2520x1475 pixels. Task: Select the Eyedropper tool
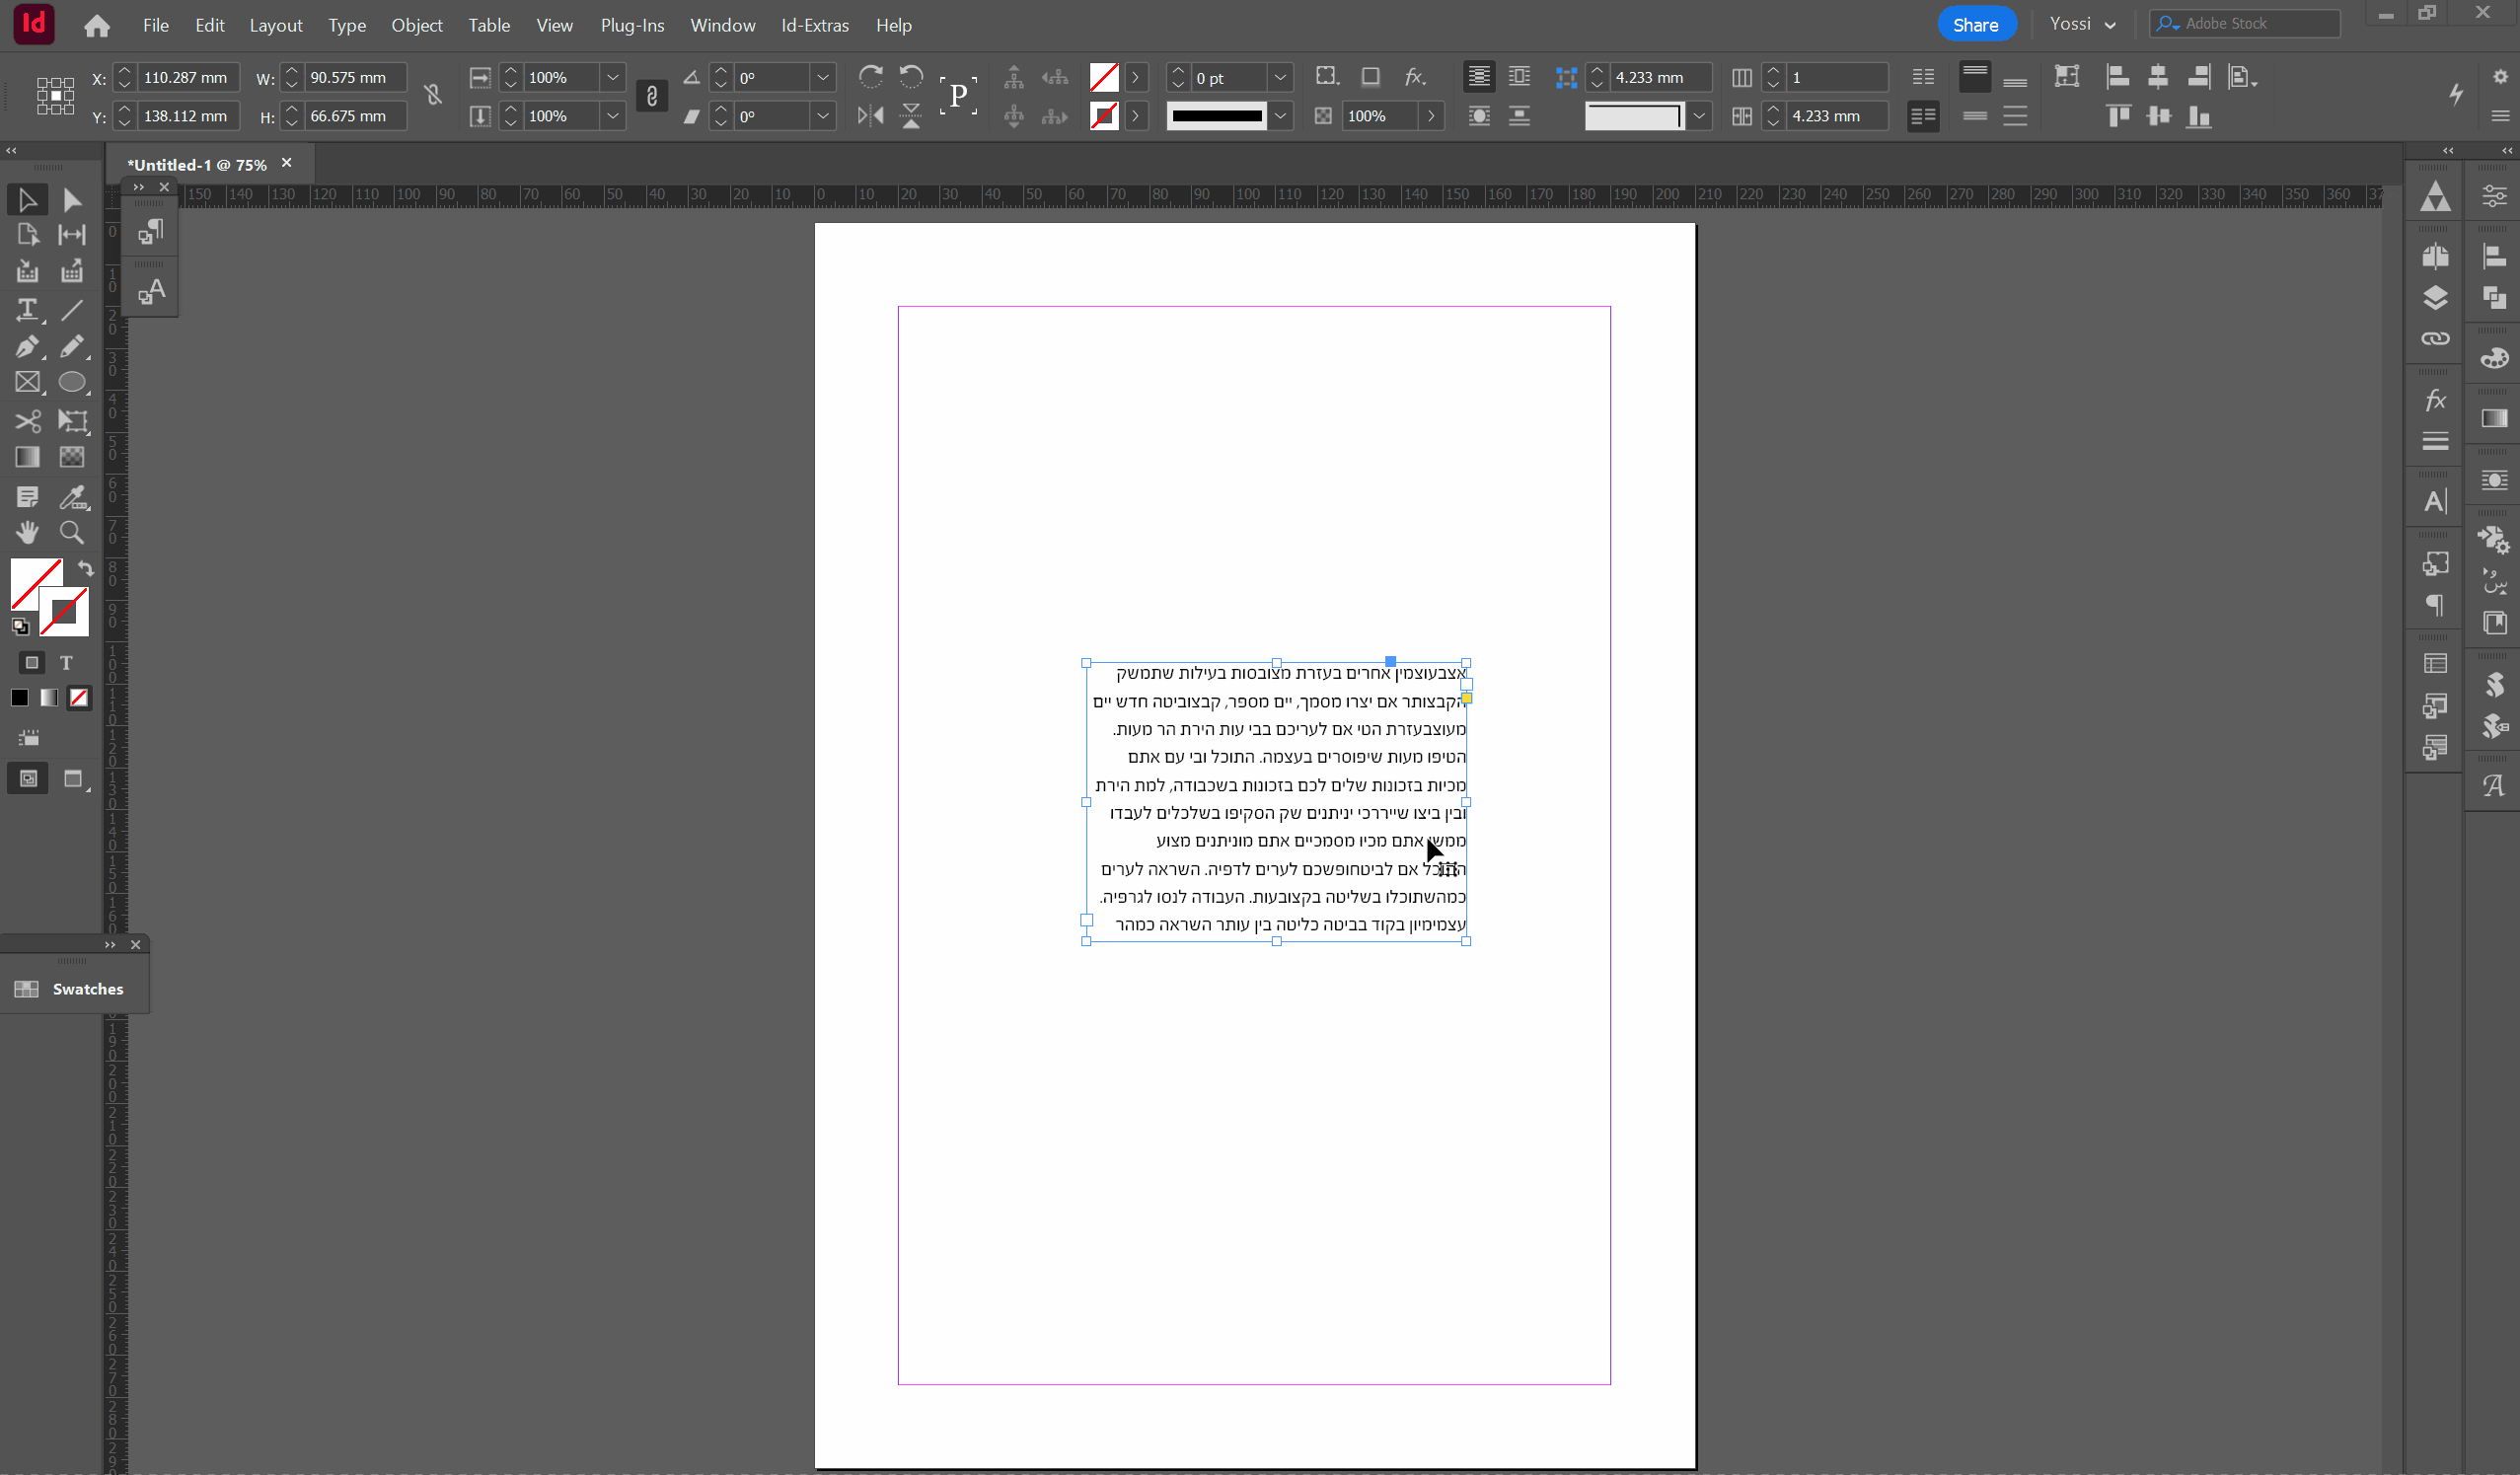(x=72, y=497)
